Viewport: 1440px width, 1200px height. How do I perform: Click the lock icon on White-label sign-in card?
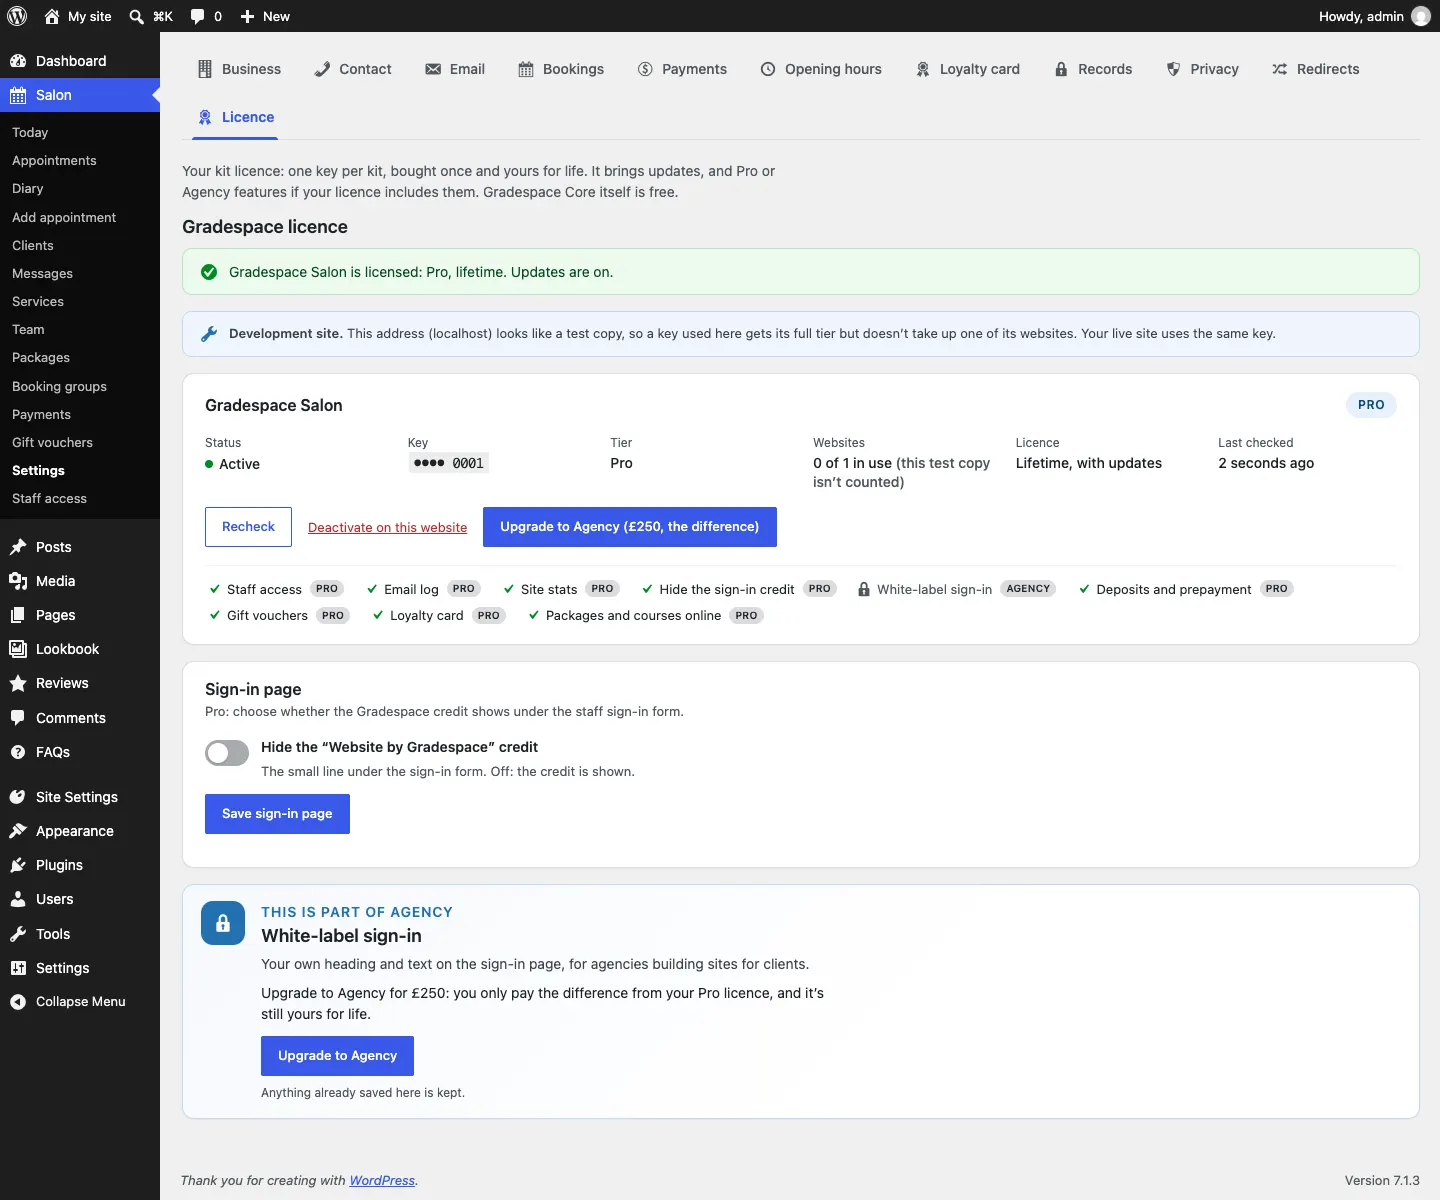[223, 923]
